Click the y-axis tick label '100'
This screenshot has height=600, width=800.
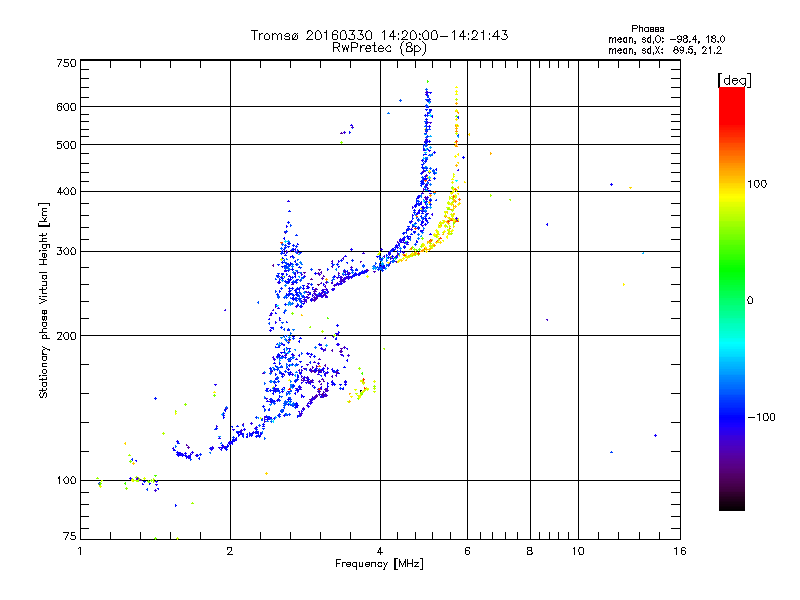click(66, 481)
